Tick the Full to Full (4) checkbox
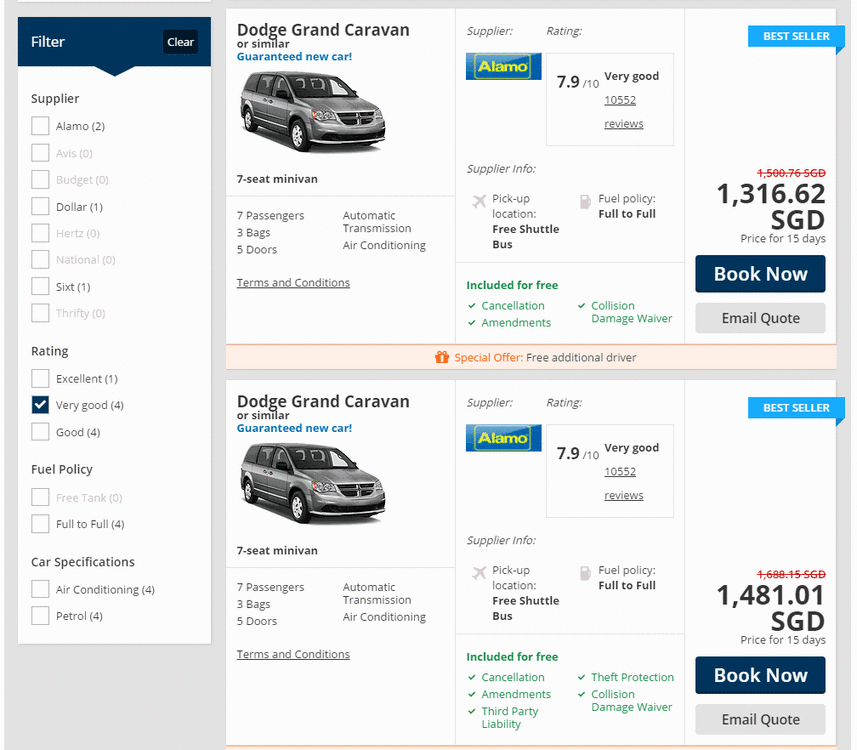857x750 pixels. [40, 524]
